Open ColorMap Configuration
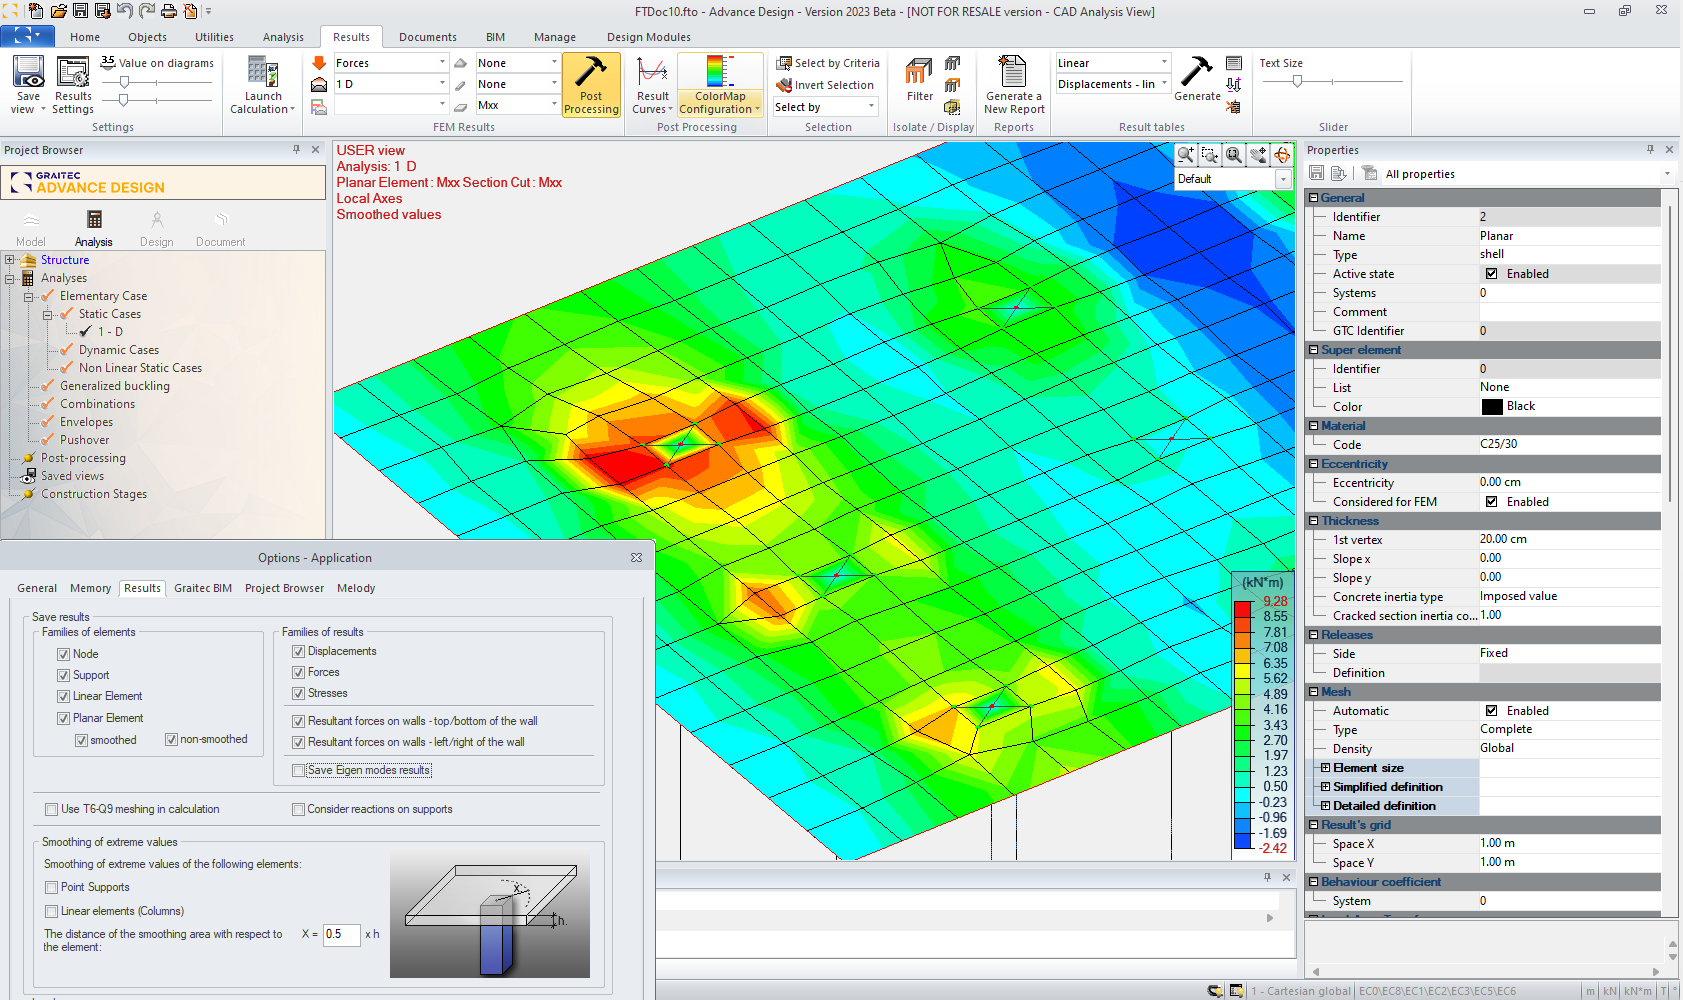The image size is (1683, 1000). 720,85
